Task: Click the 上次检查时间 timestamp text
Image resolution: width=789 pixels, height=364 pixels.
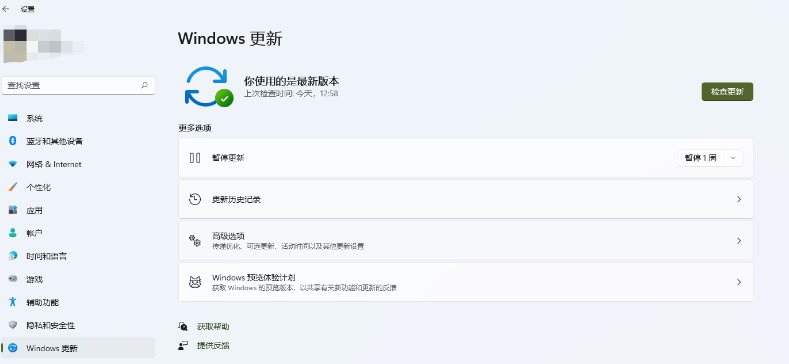Action: (291, 94)
